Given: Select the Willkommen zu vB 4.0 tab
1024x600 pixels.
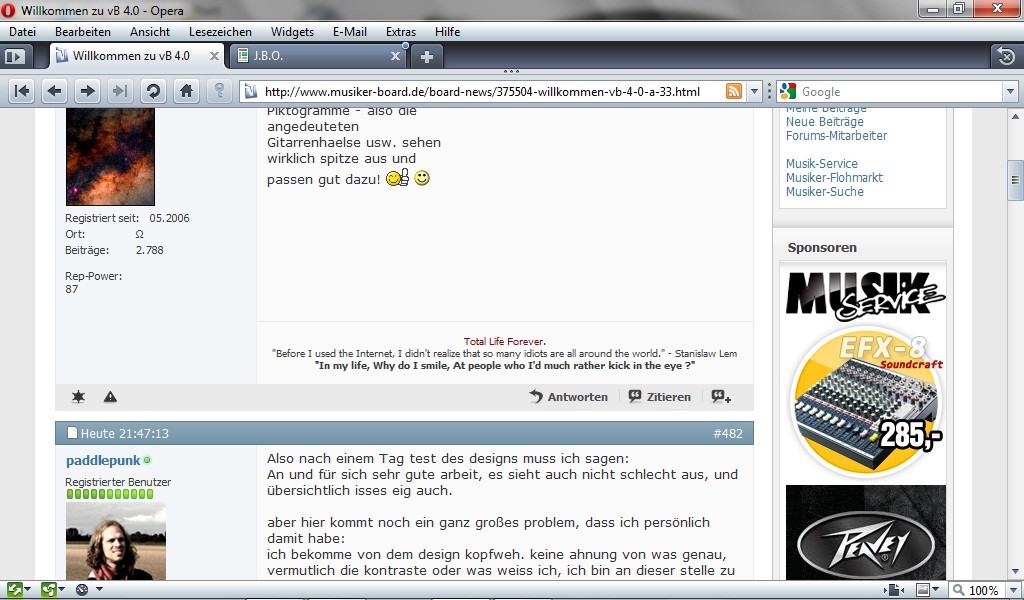Looking at the screenshot, I should tap(137, 56).
